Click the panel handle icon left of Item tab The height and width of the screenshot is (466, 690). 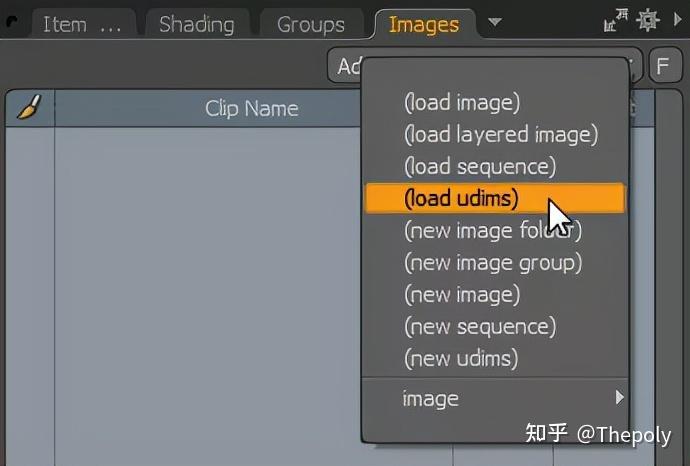point(14,21)
